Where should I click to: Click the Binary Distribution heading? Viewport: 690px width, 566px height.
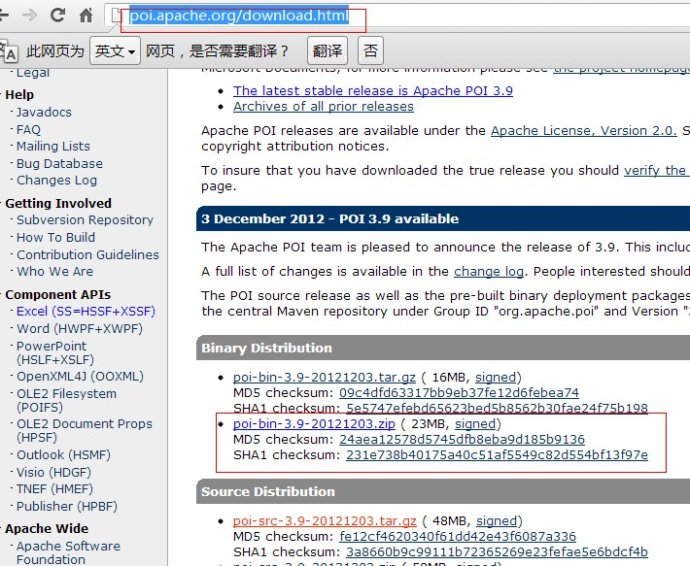(x=267, y=348)
